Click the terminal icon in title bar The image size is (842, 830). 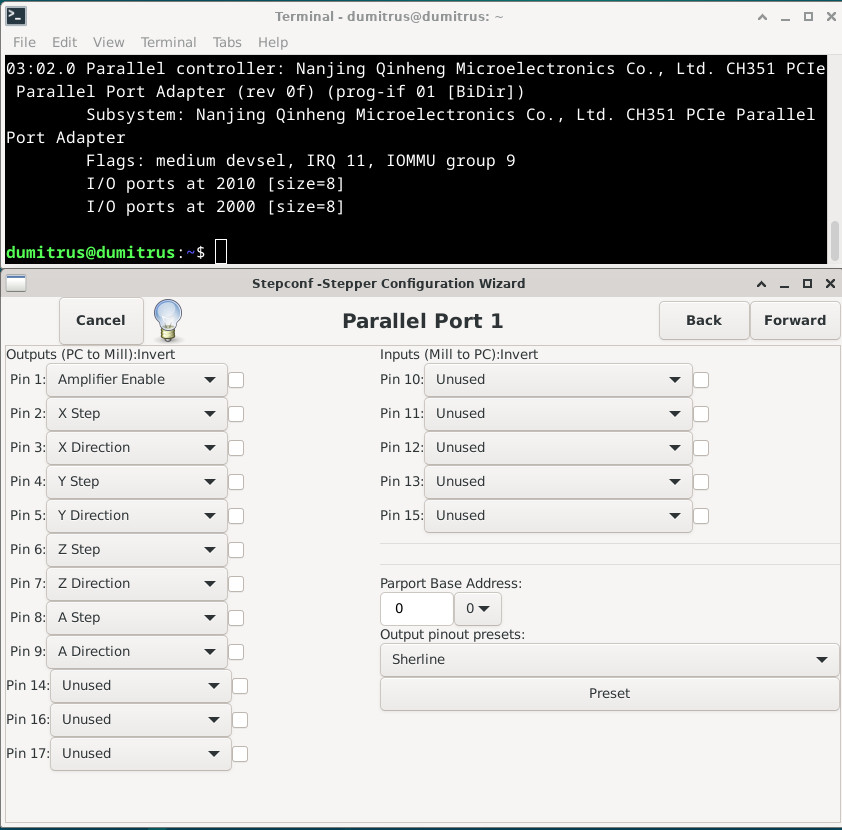(17, 16)
